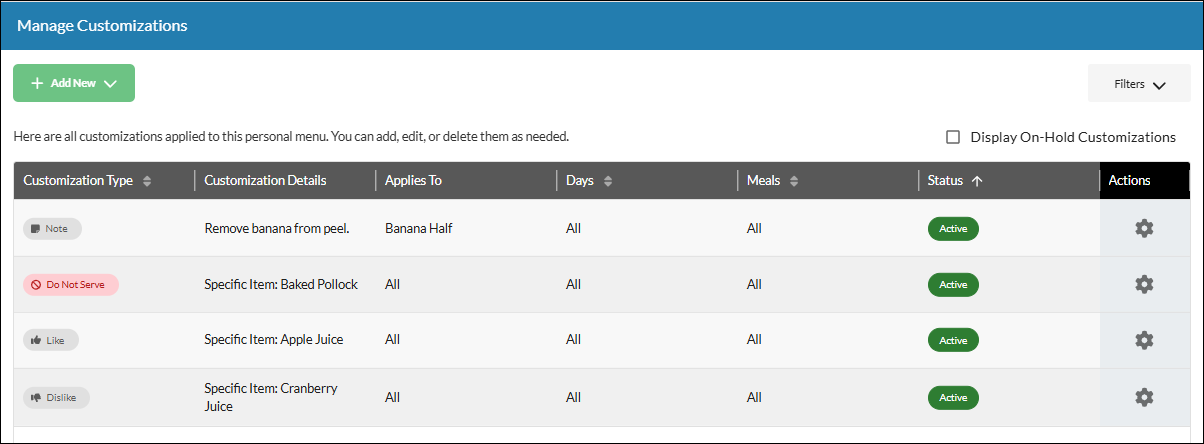This screenshot has width=1204, height=444.
Task: Click Active status of Banana Half row
Action: [x=953, y=228]
